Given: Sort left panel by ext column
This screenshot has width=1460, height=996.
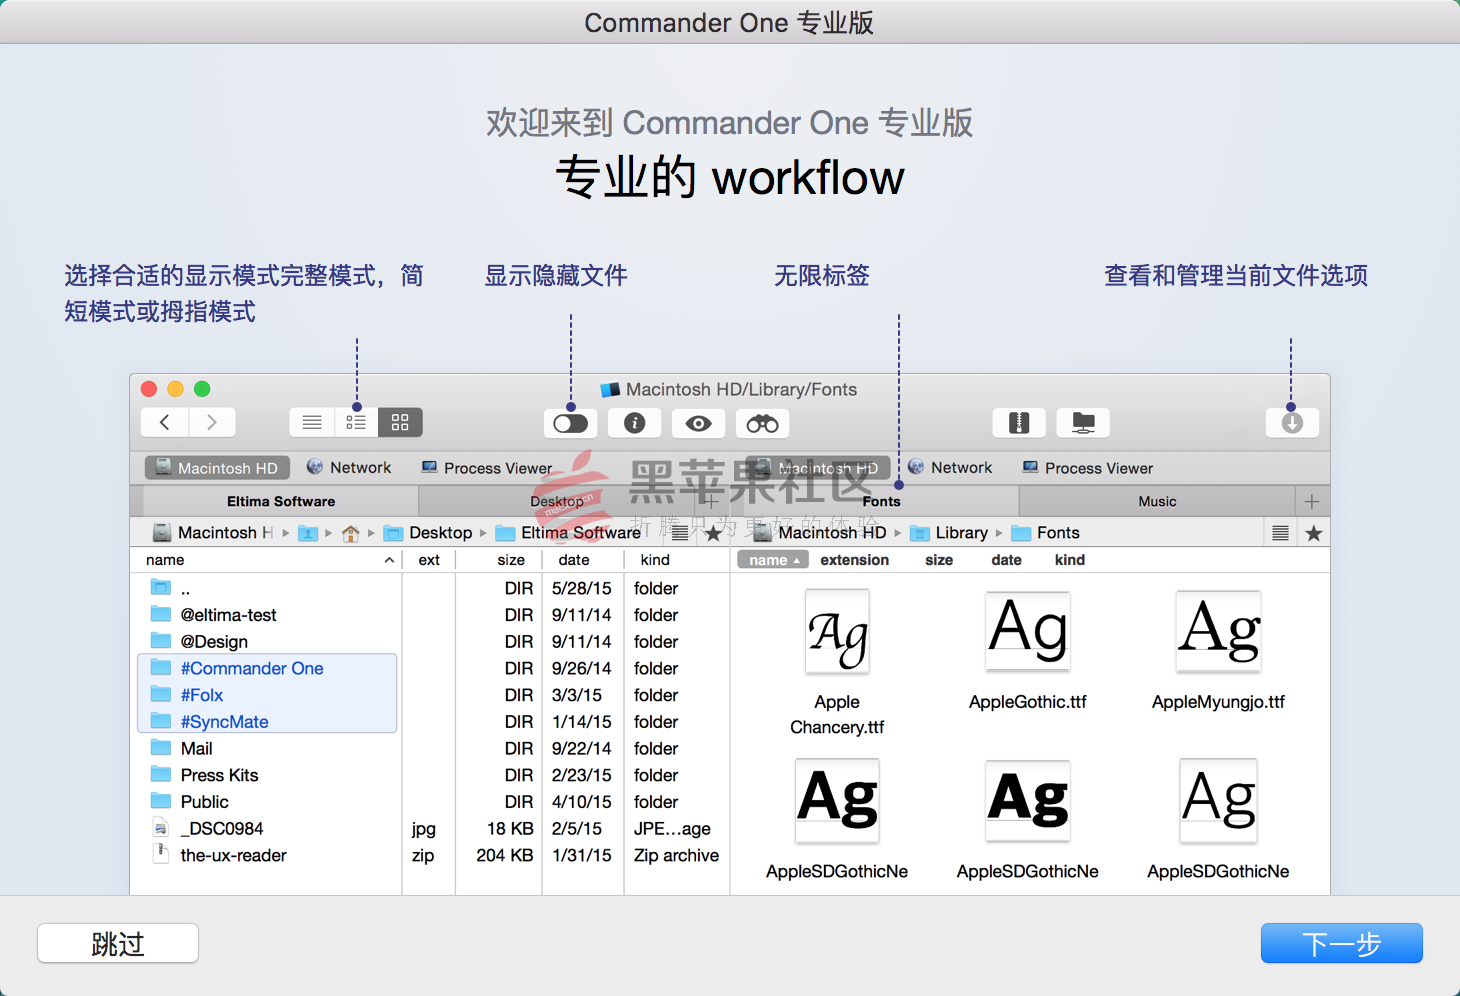Looking at the screenshot, I should tap(429, 560).
